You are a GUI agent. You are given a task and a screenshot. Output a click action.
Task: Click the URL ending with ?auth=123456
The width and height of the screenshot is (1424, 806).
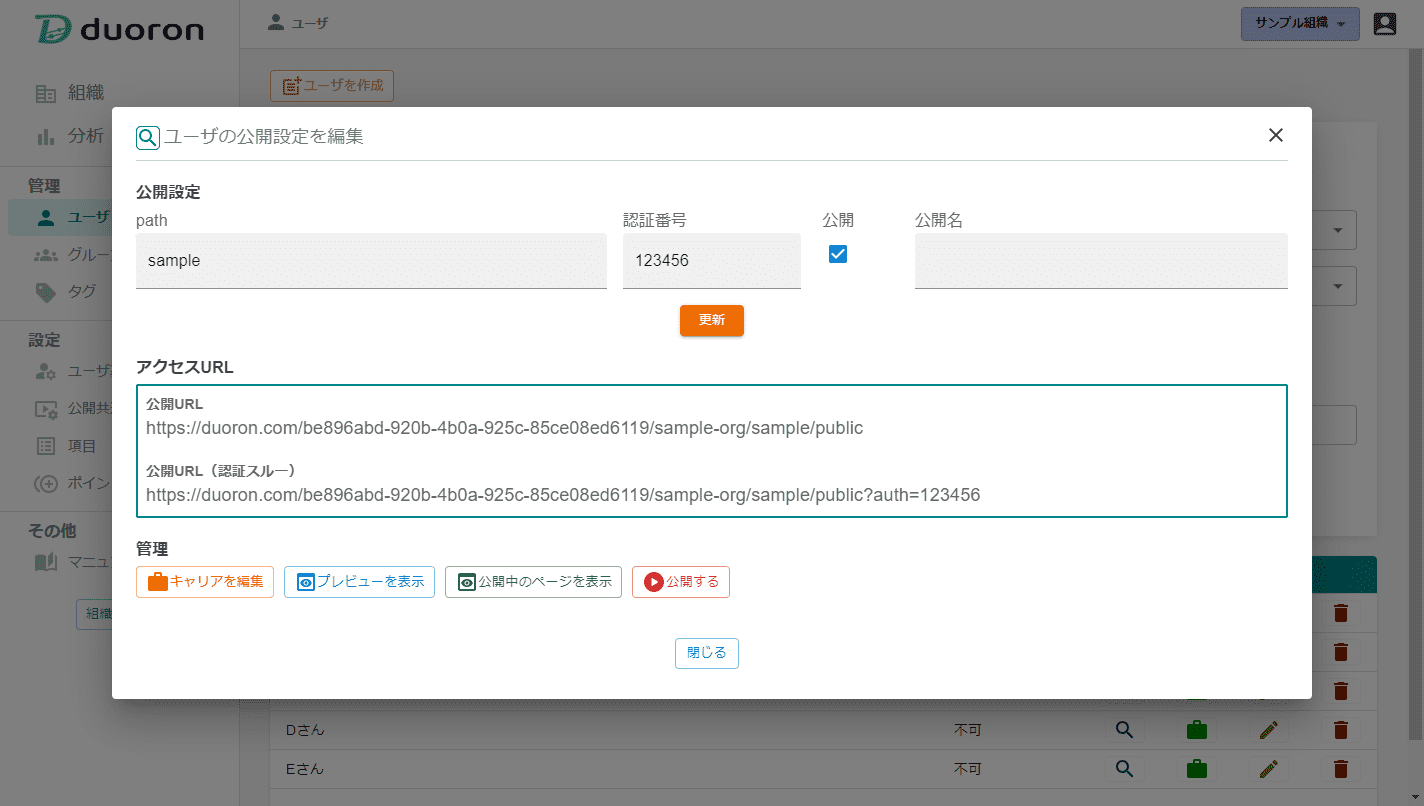563,494
